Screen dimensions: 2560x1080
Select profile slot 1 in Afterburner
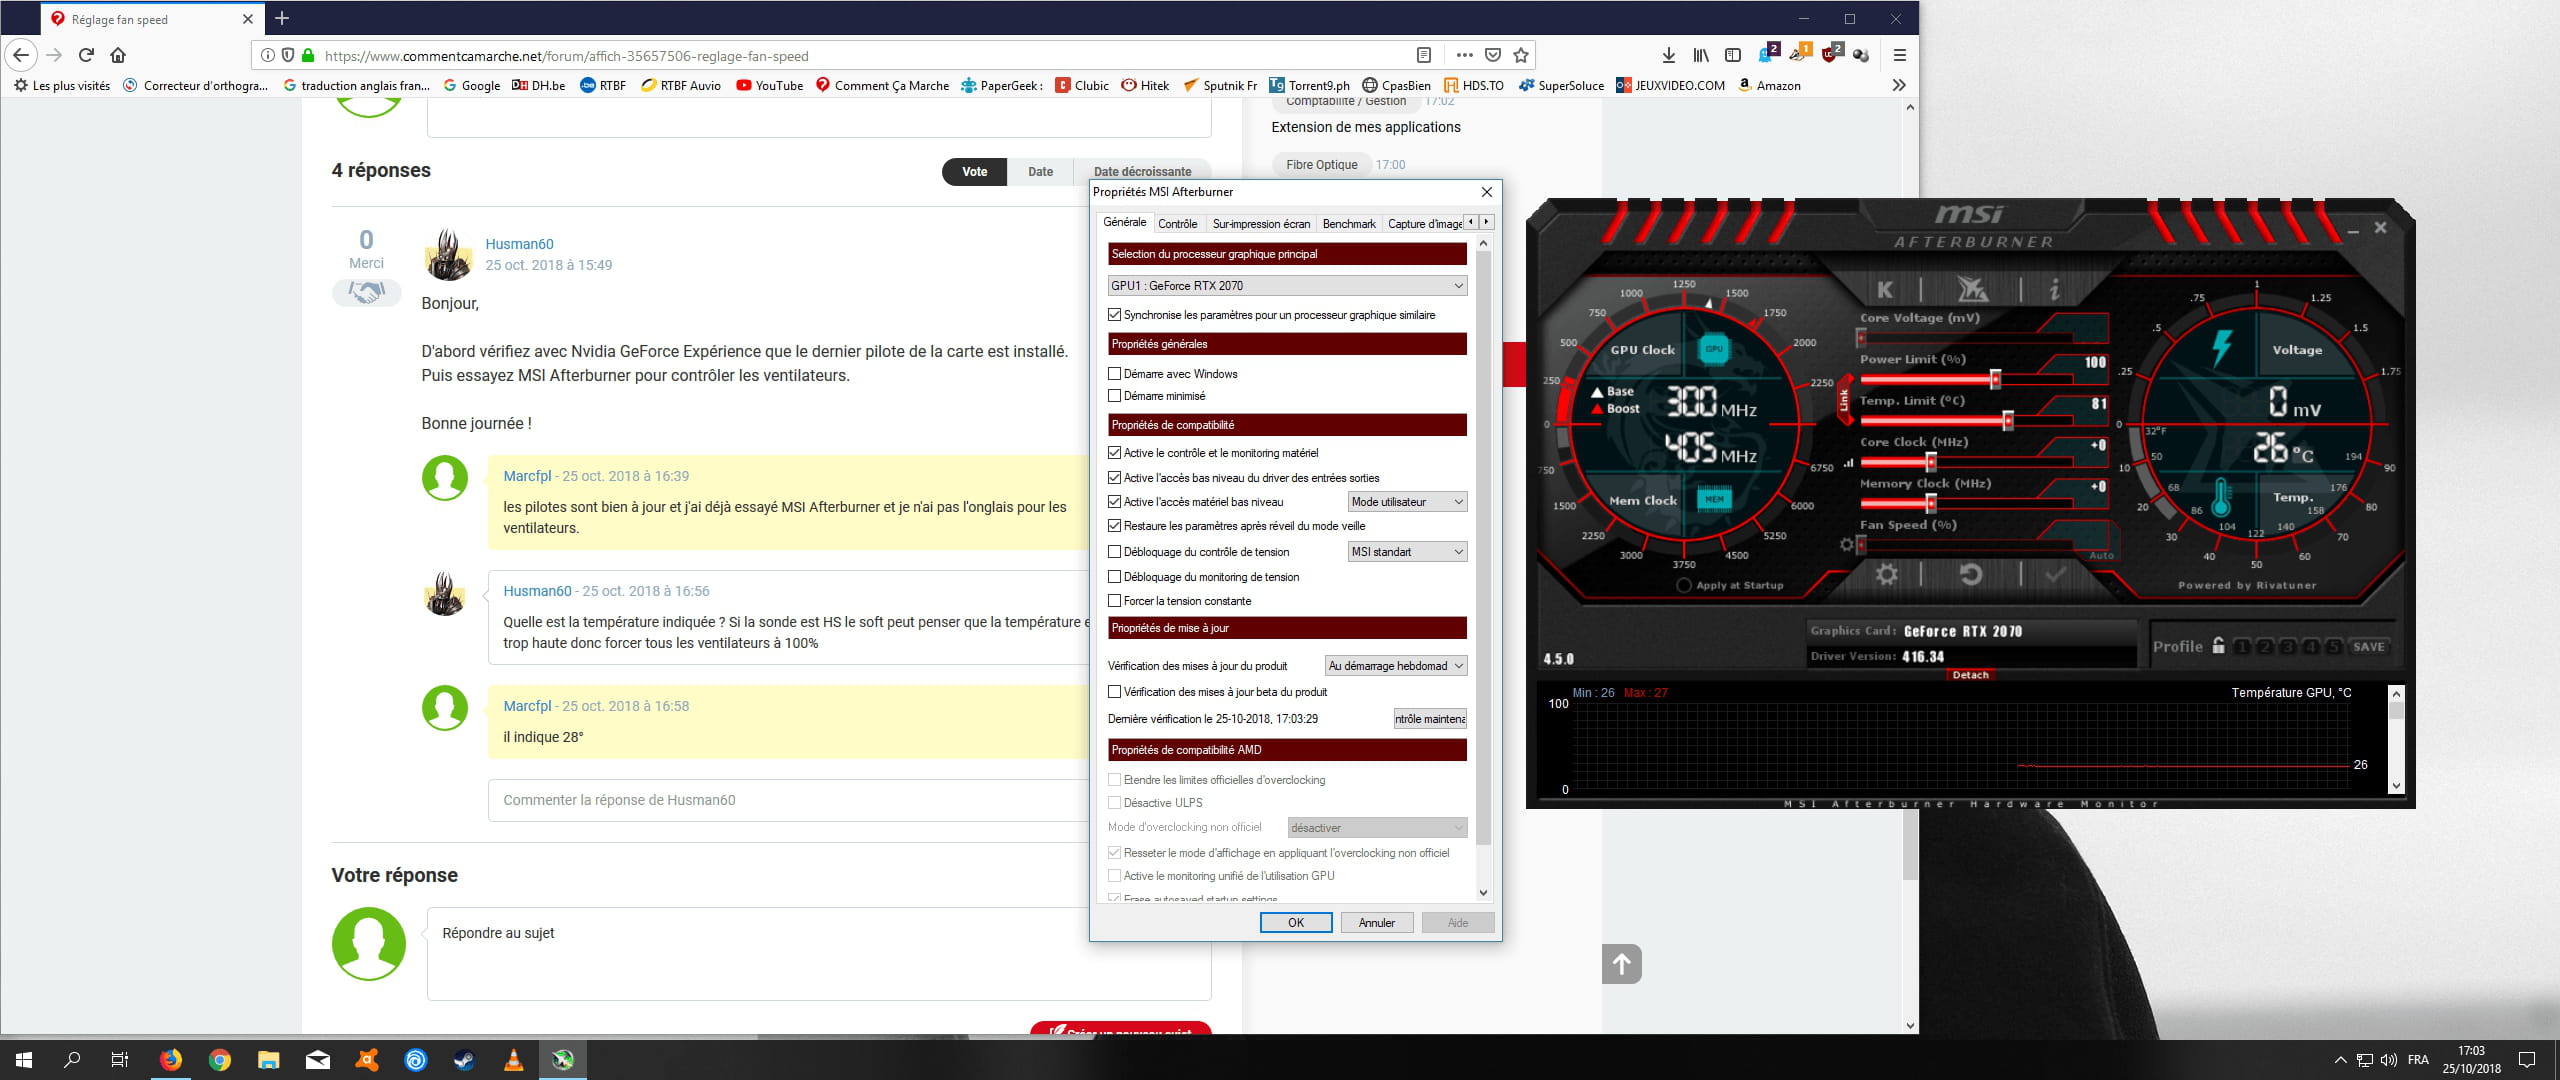[x=2242, y=647]
